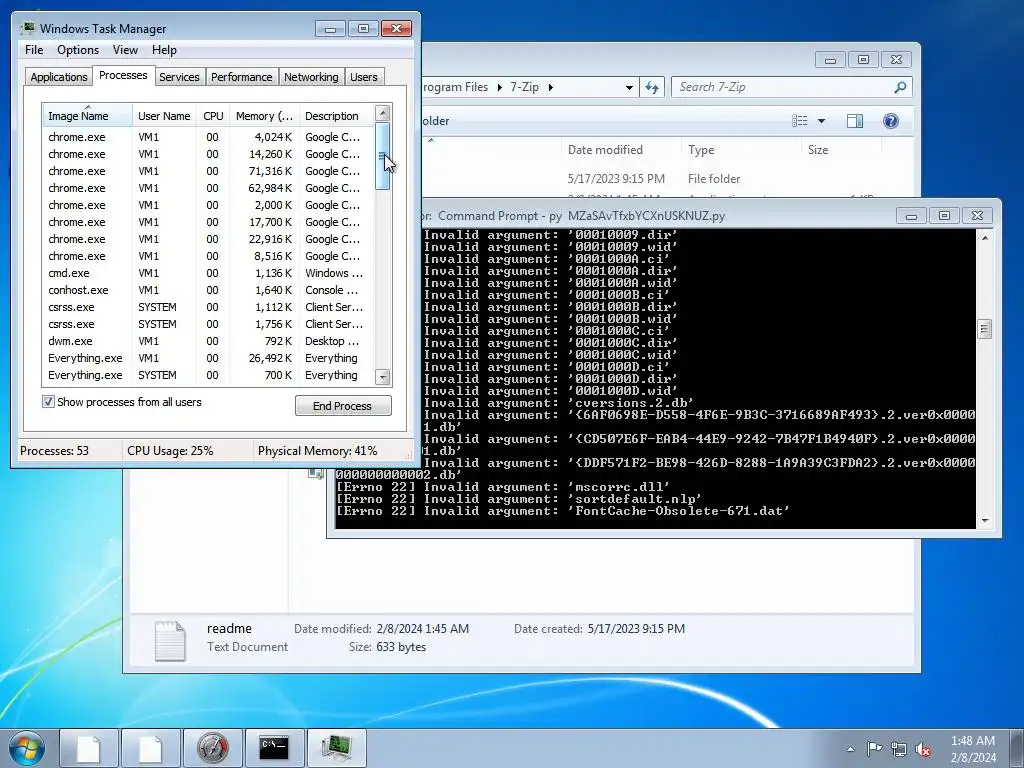
Task: Open the Options menu in Task Manager
Action: 78,50
